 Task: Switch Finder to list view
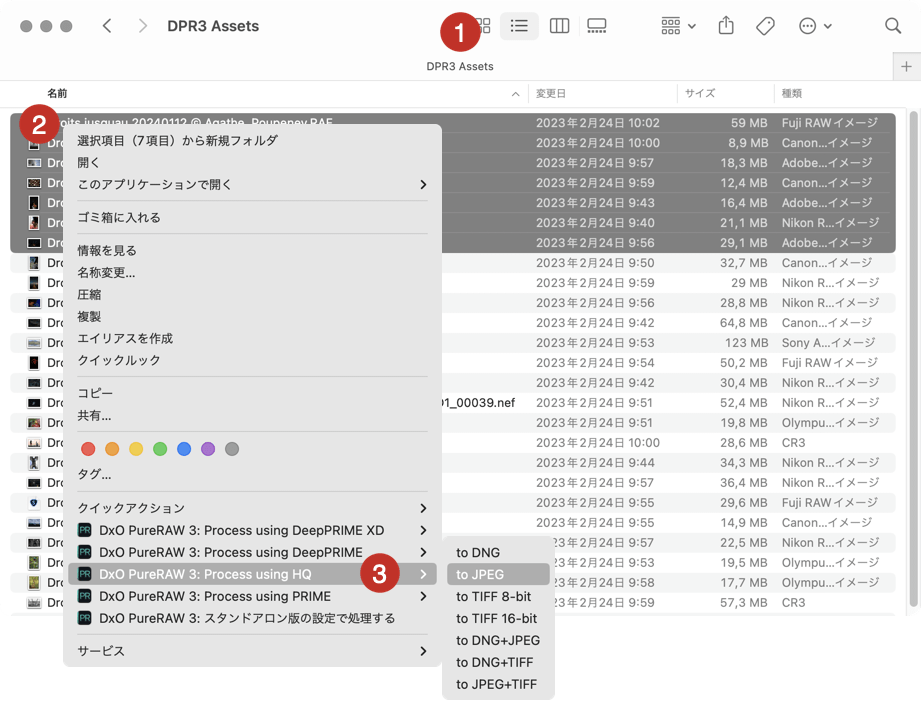(519, 26)
